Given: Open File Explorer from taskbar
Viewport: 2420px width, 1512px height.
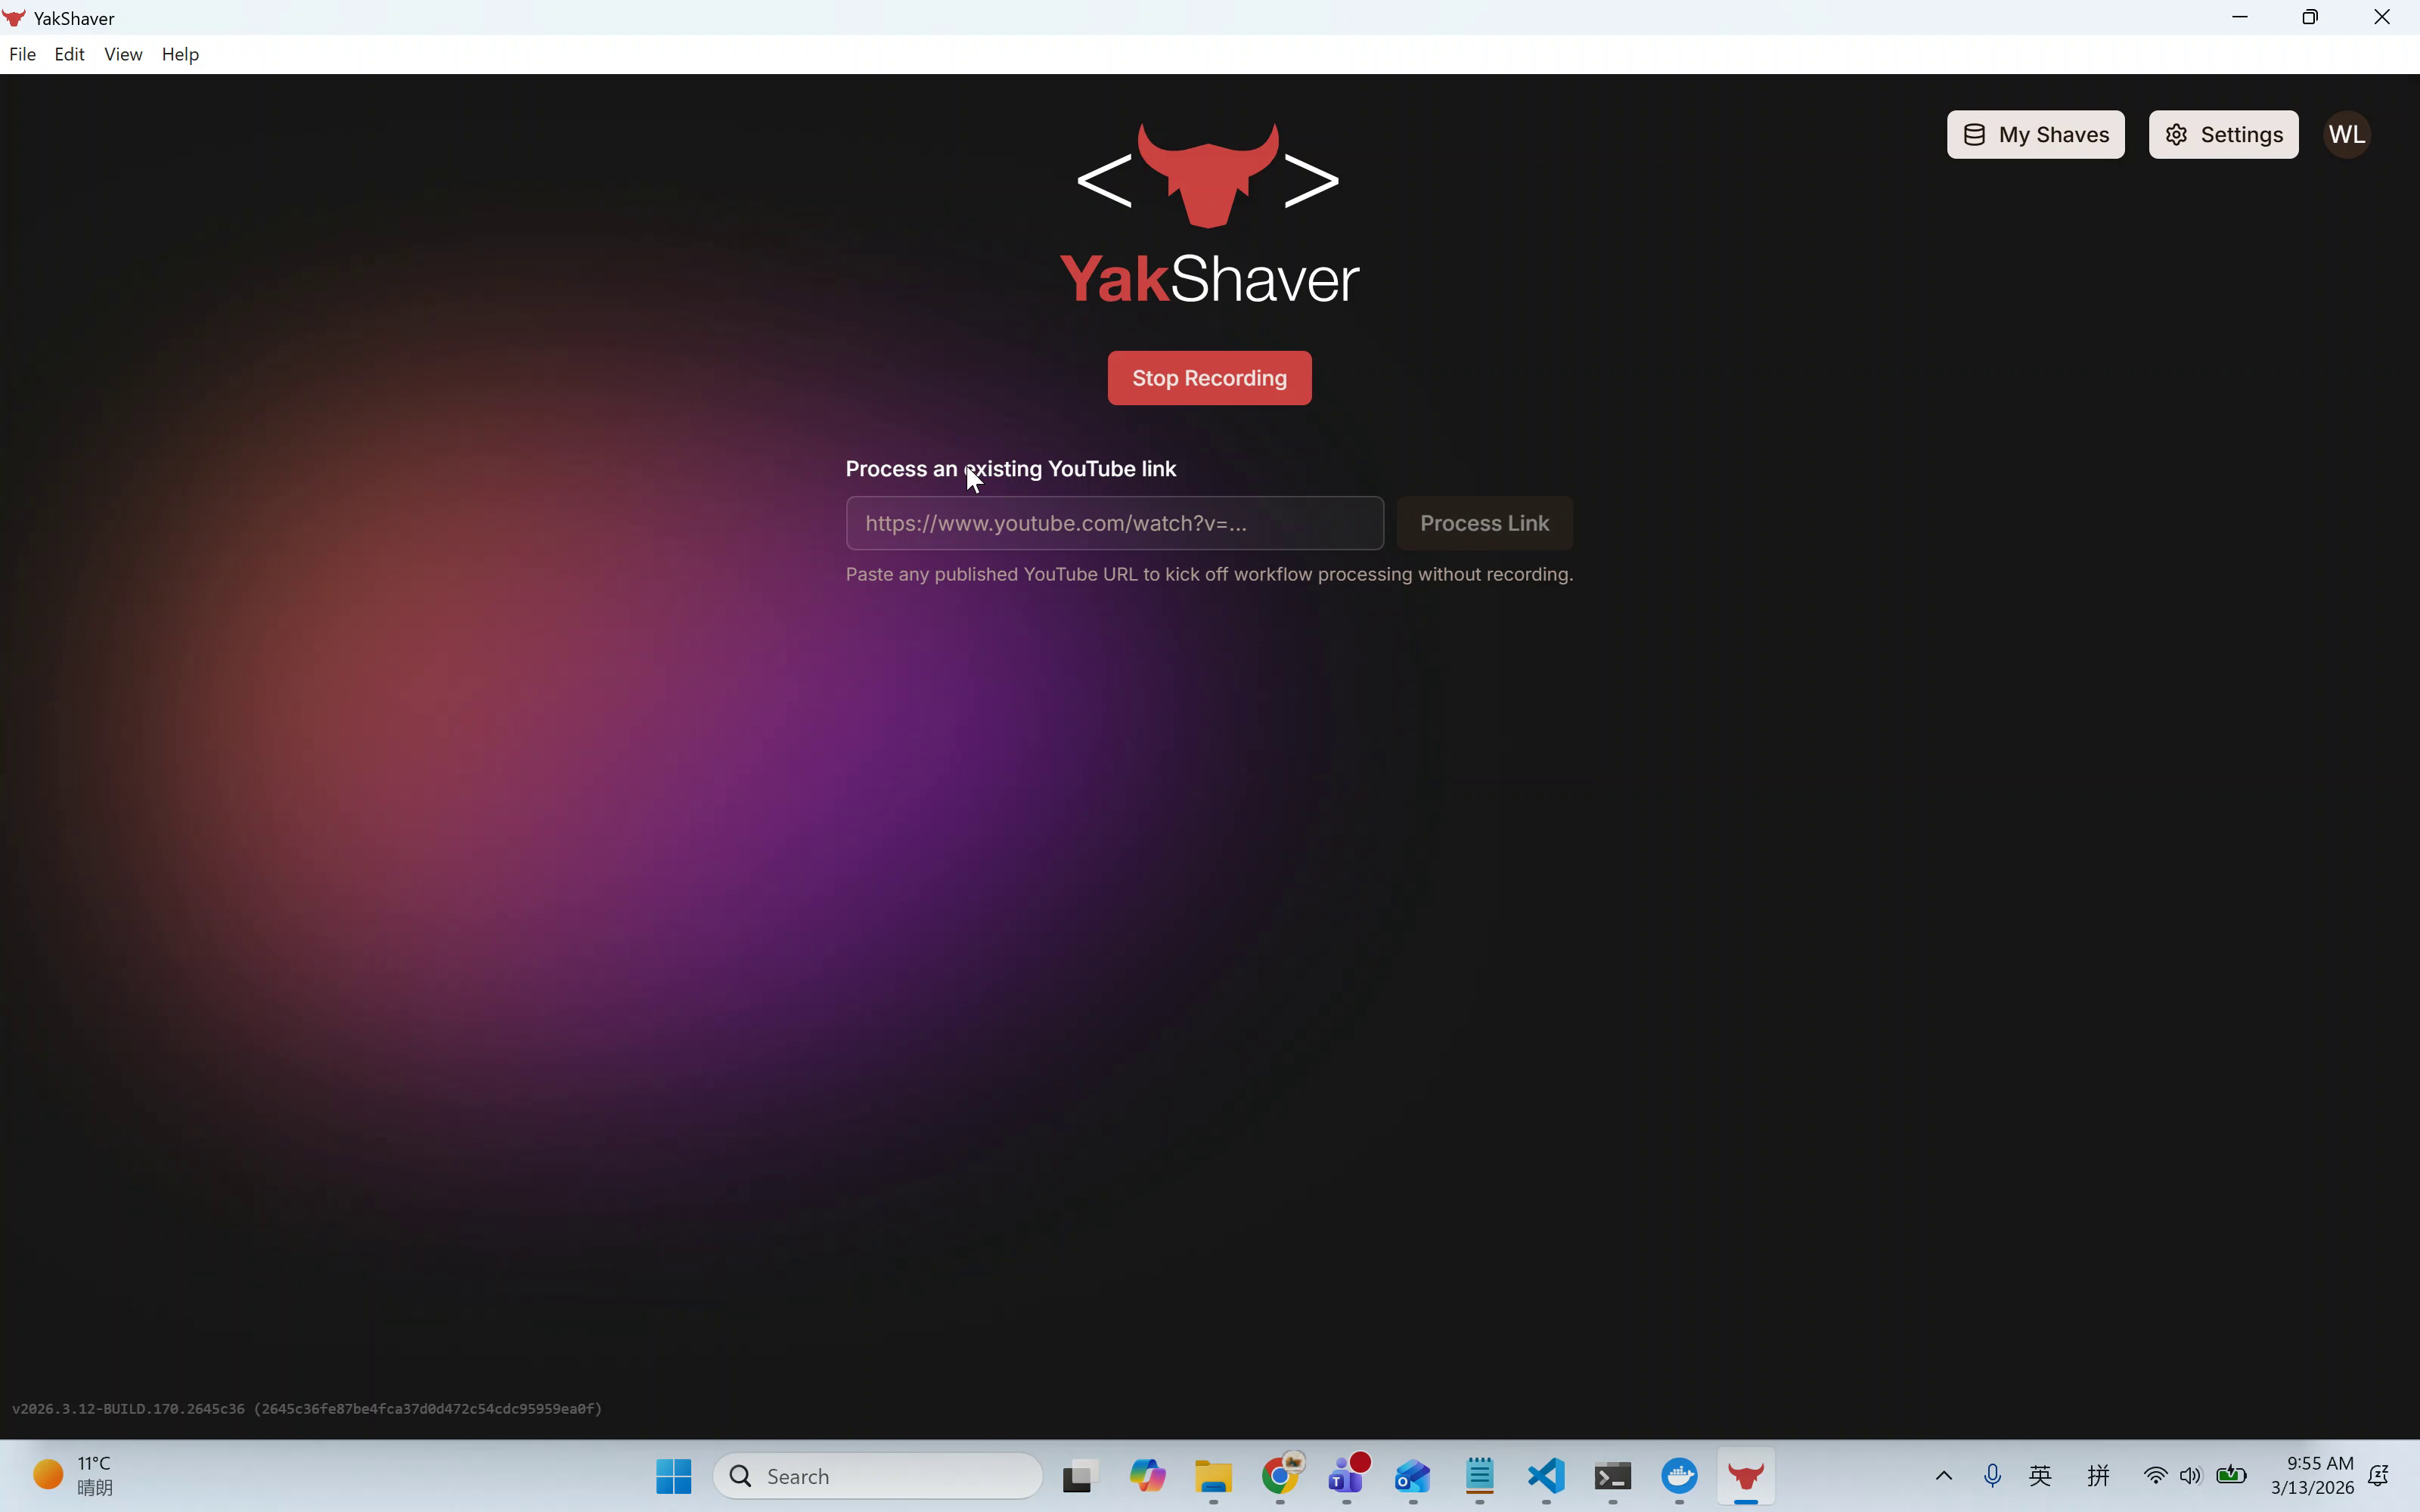Looking at the screenshot, I should pyautogui.click(x=1213, y=1476).
